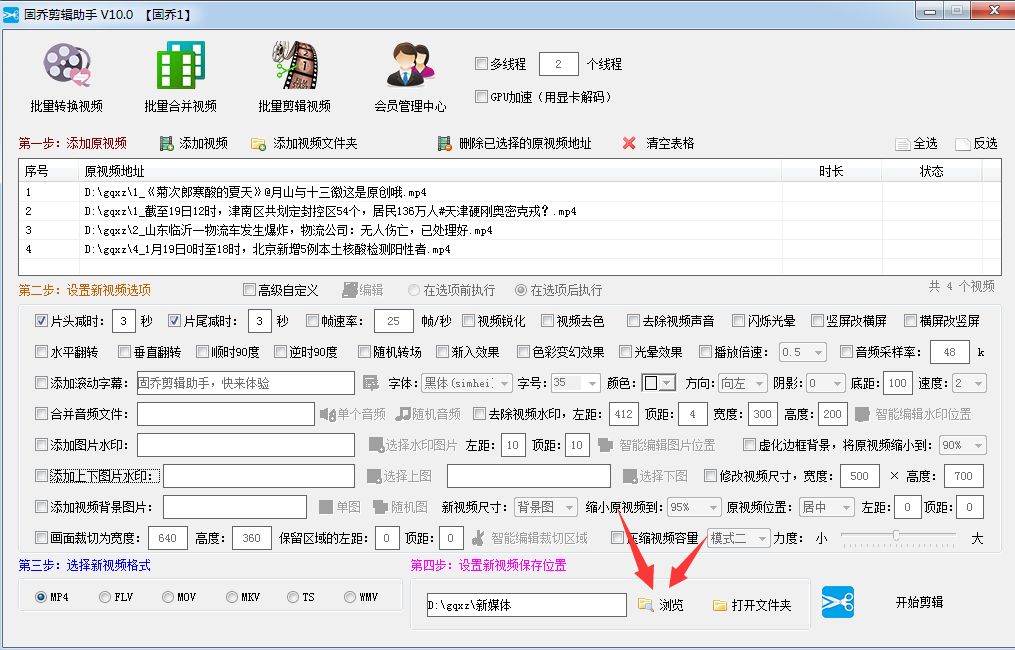The height and width of the screenshot is (650, 1015).
Task: Enable the GPU加速 acceleration checkbox
Action: tap(479, 95)
